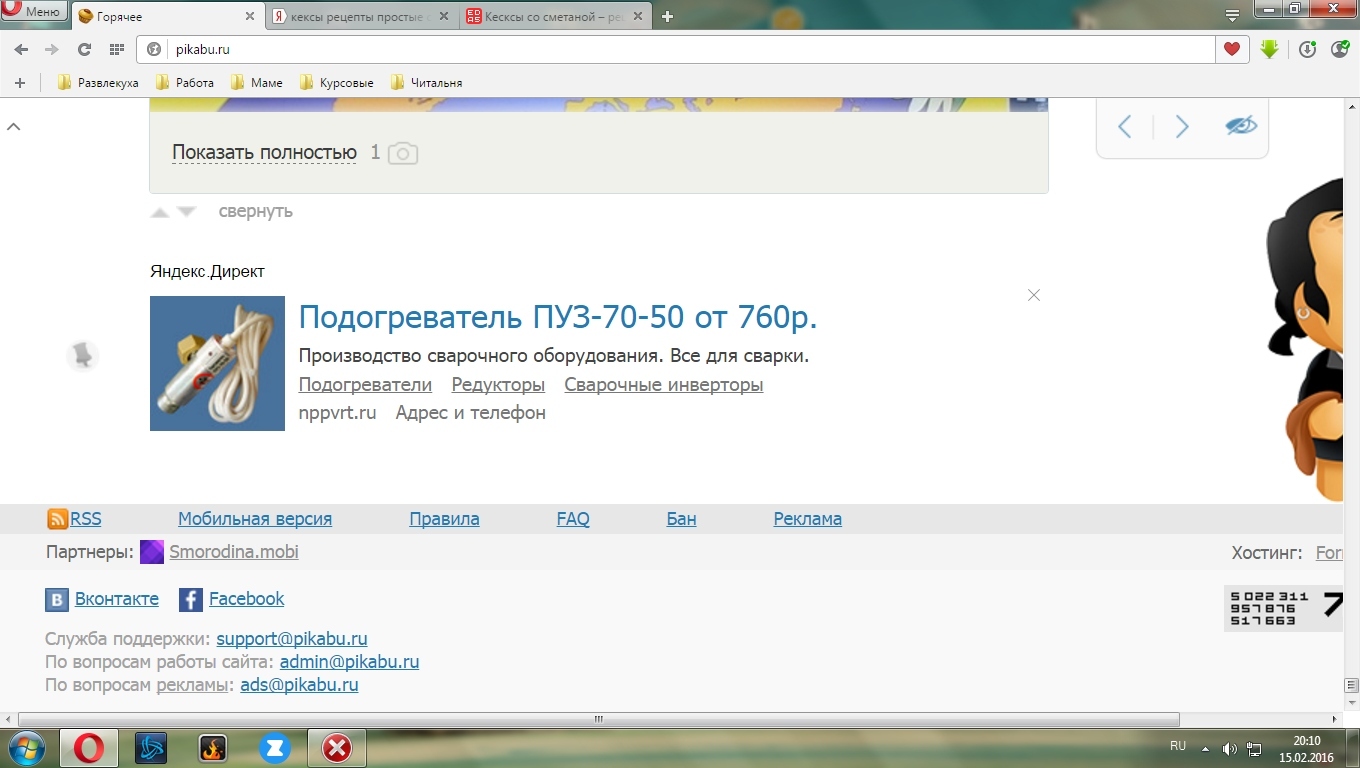
Task: Click the address bar showing pikabu.ru
Action: pyautogui.click(x=680, y=49)
